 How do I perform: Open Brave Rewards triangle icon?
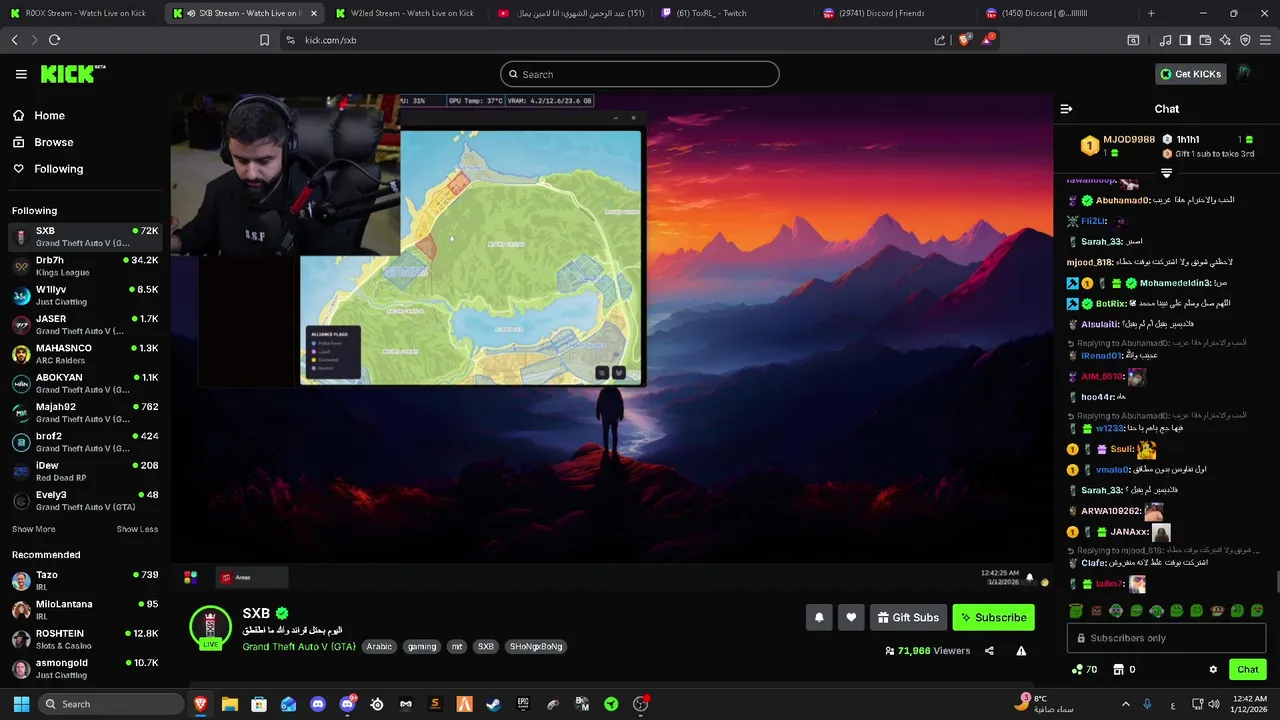[988, 40]
